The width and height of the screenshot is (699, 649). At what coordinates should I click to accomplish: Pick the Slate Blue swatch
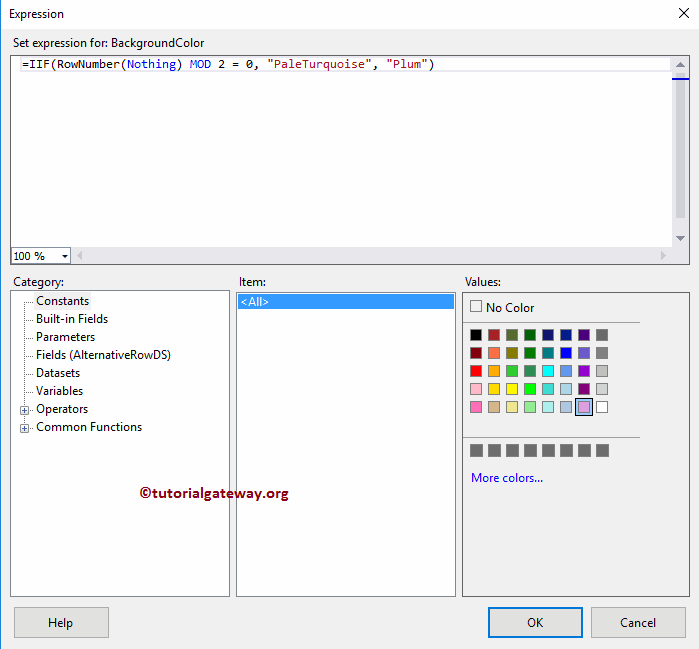584,353
